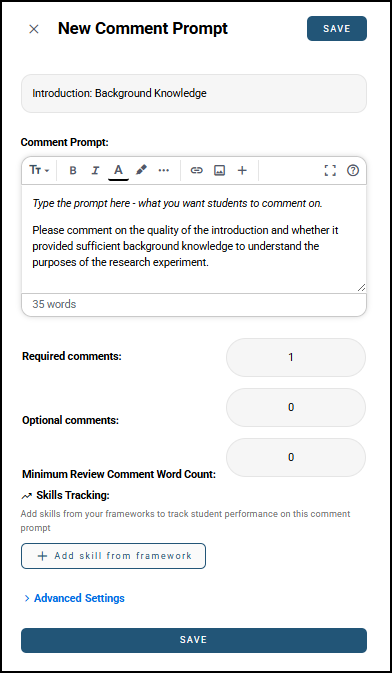Screen dimensions: 392x673
Task: Toggle italic formatting
Action: (x=95, y=170)
